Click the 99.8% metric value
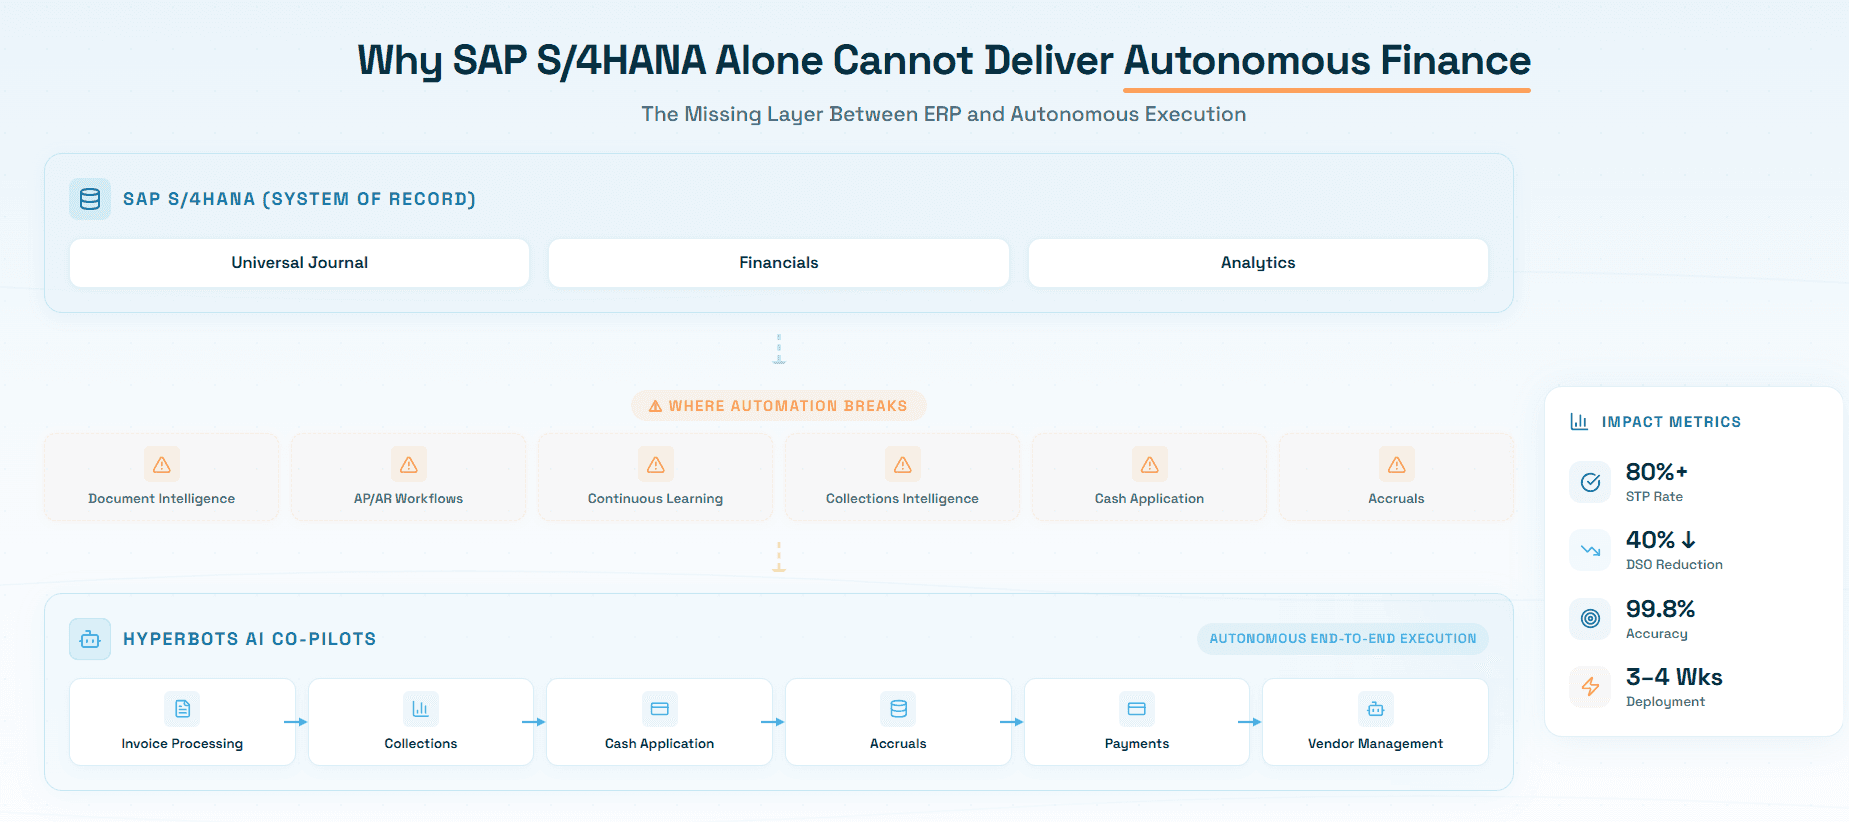The image size is (1849, 822). pos(1660,609)
